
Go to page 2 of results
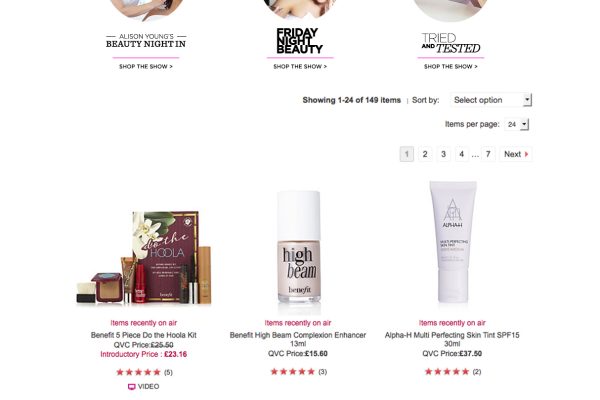(425, 154)
